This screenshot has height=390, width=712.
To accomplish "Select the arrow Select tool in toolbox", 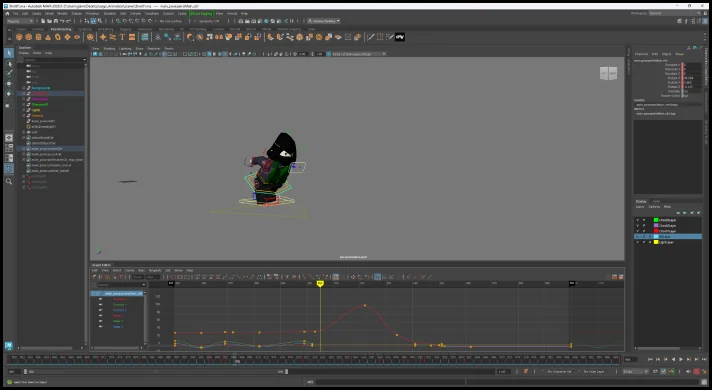I will [x=9, y=53].
